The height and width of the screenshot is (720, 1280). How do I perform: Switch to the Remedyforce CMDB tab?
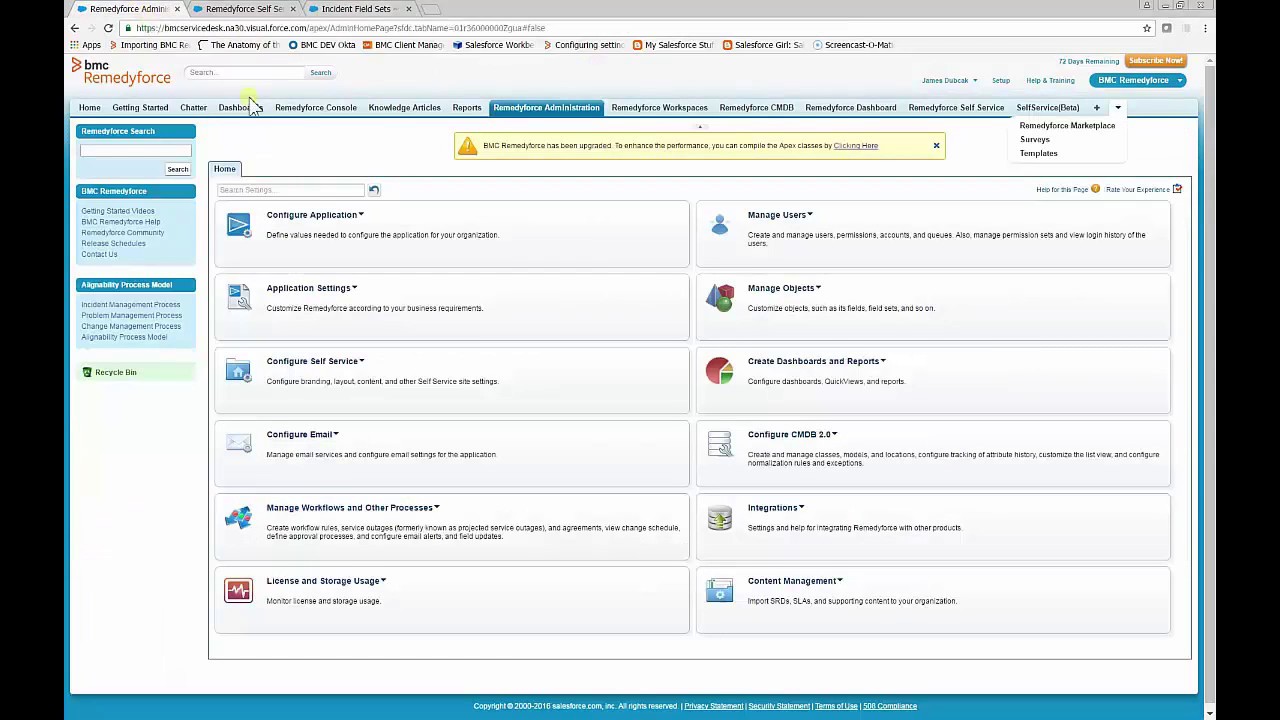pyautogui.click(x=756, y=108)
